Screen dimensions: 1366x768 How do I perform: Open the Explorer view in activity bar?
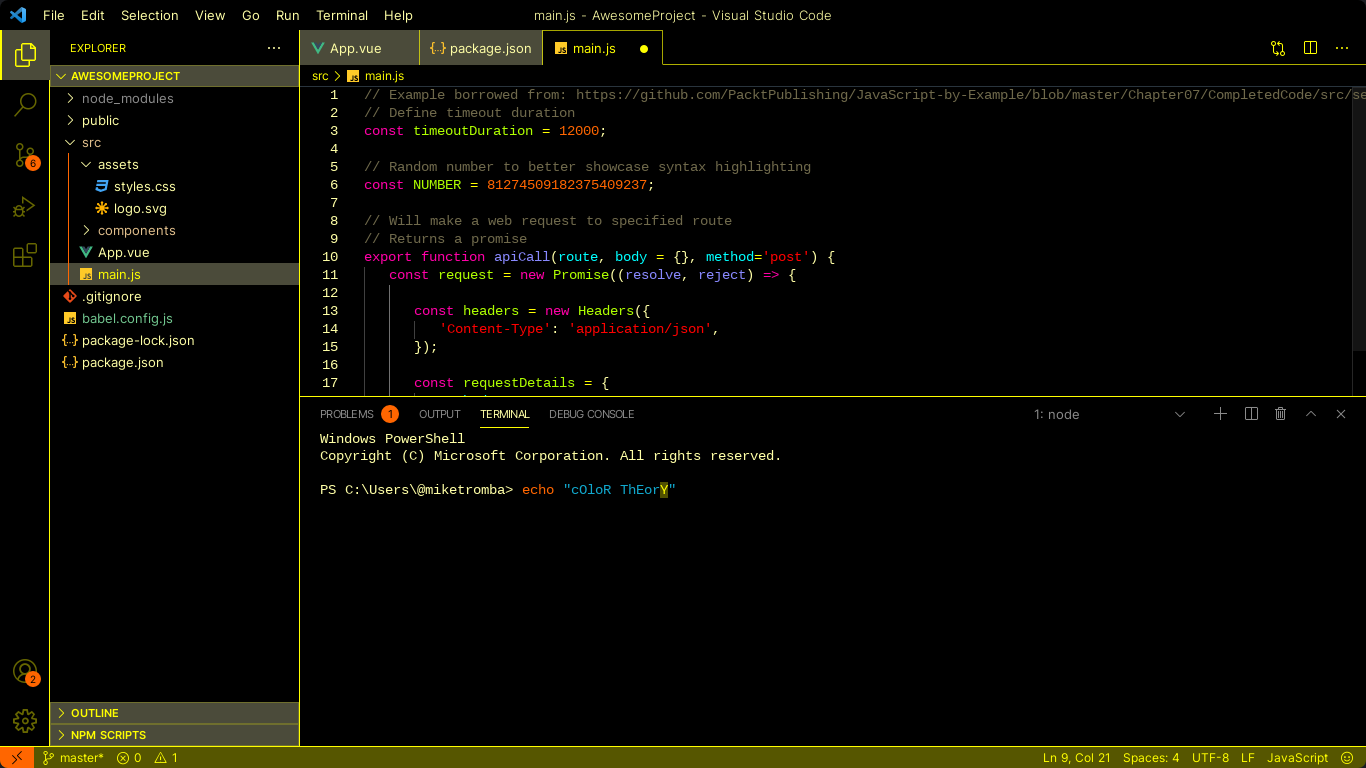(25, 55)
